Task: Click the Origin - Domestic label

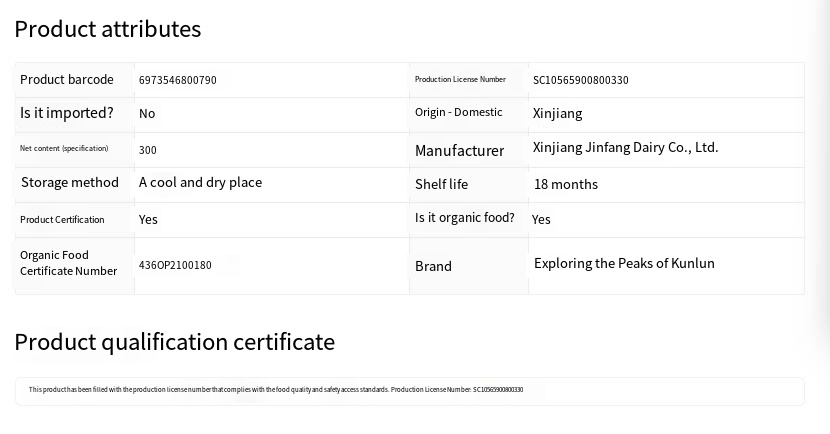Action: pos(459,112)
